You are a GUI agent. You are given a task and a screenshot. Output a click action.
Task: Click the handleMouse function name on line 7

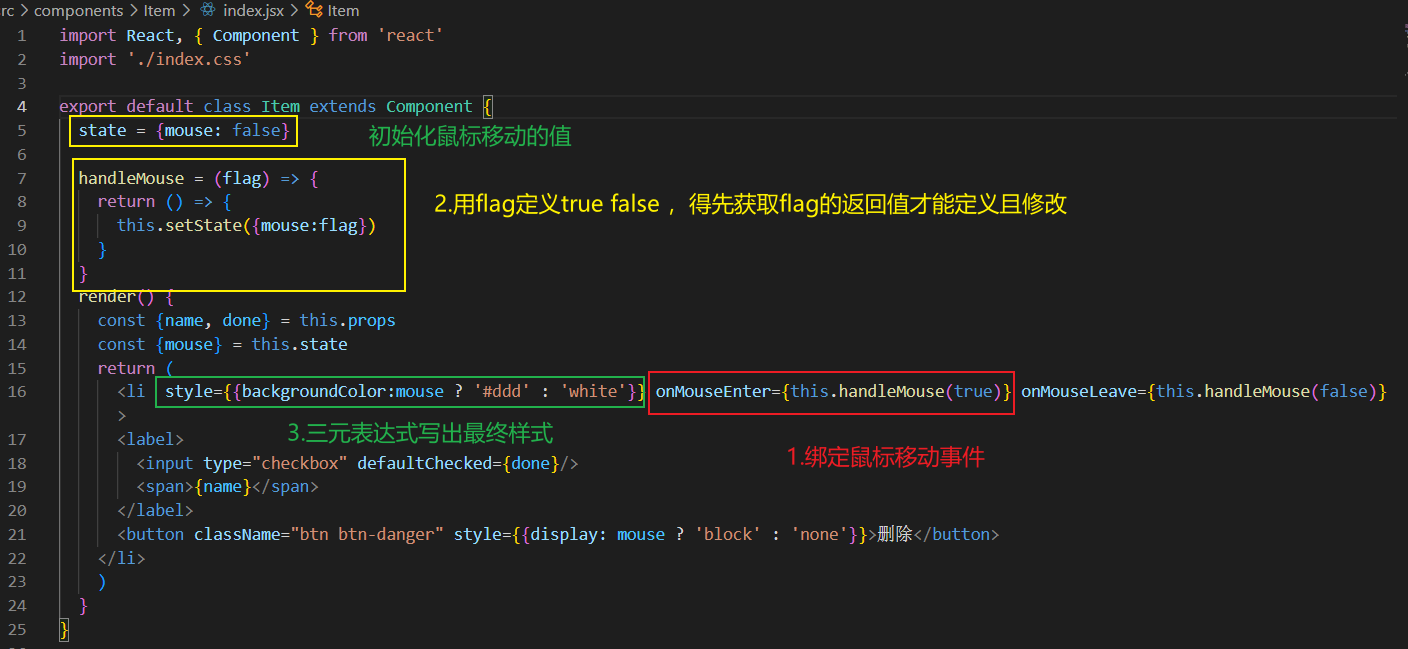[131, 177]
